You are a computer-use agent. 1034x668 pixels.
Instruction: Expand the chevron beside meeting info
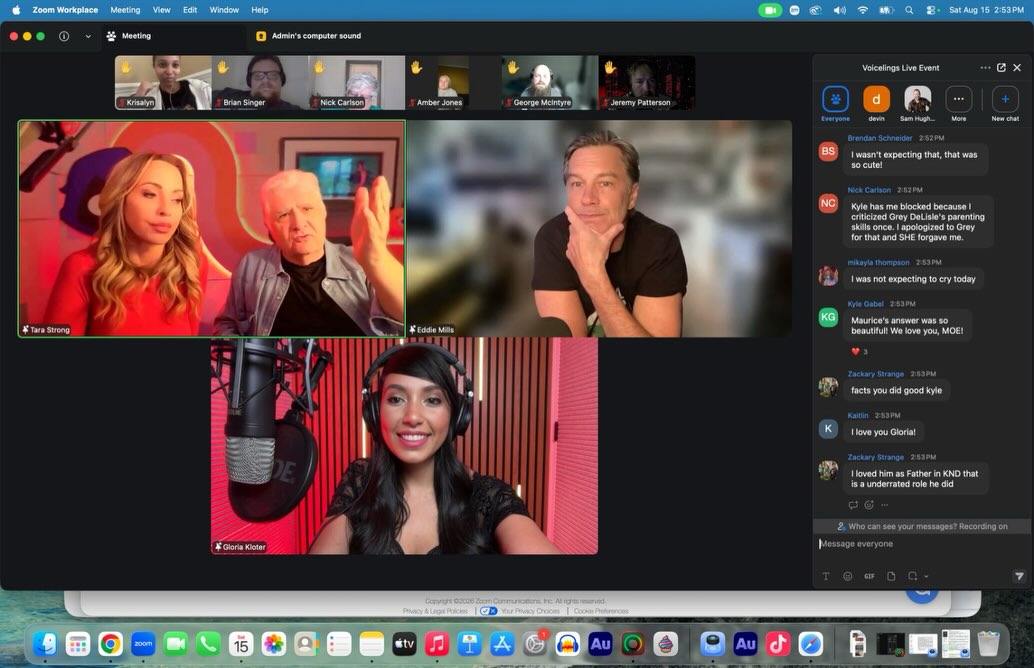[x=88, y=36]
